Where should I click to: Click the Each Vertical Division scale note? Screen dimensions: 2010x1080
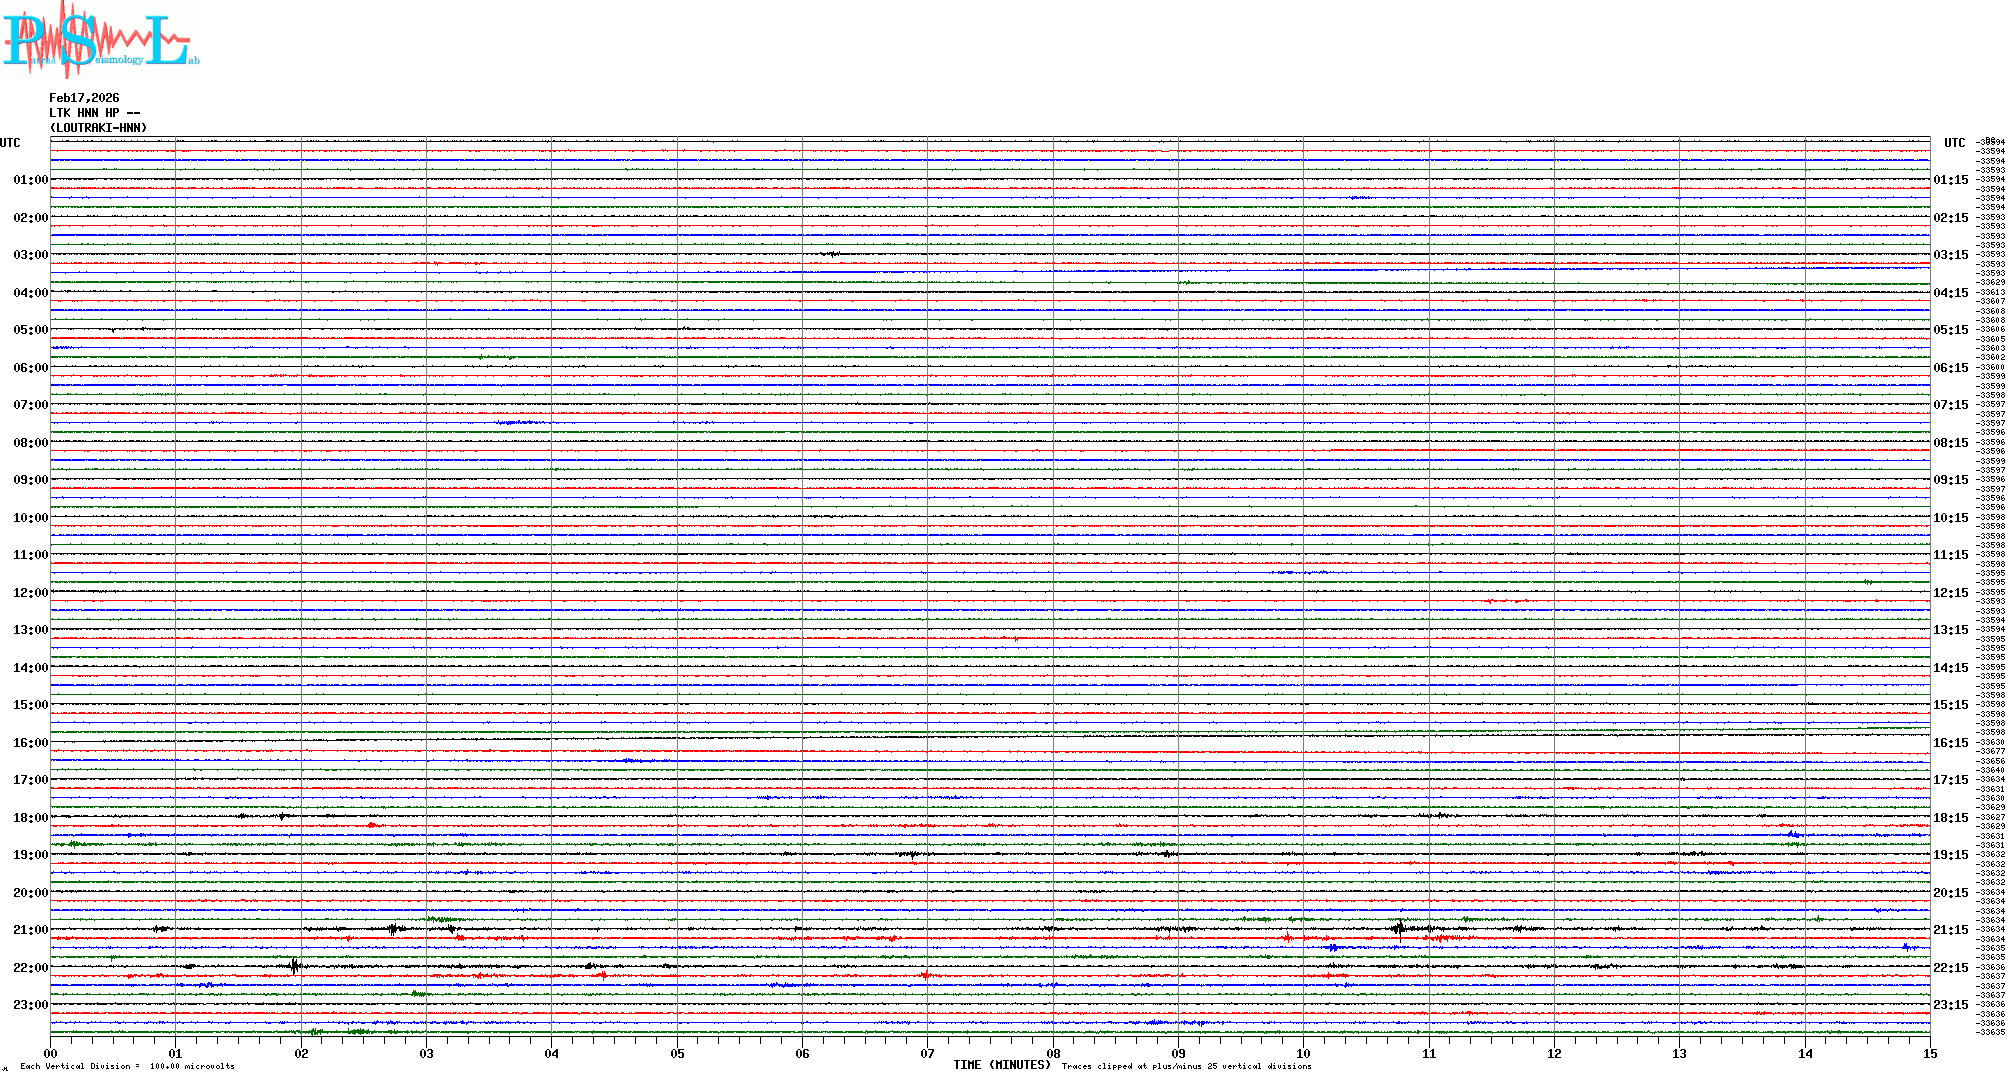point(127,1066)
